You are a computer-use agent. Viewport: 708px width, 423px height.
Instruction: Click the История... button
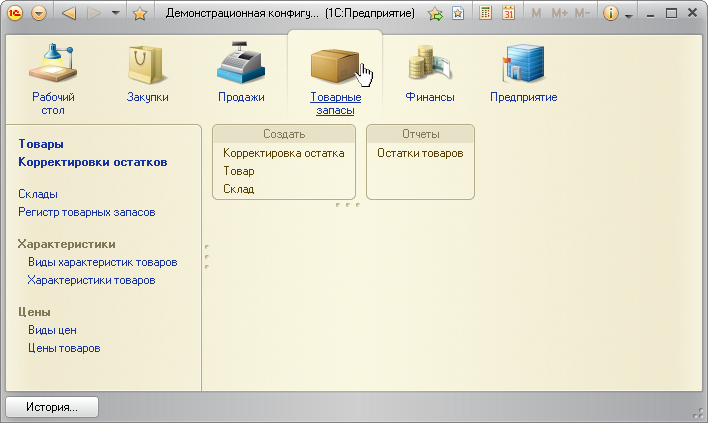52,407
